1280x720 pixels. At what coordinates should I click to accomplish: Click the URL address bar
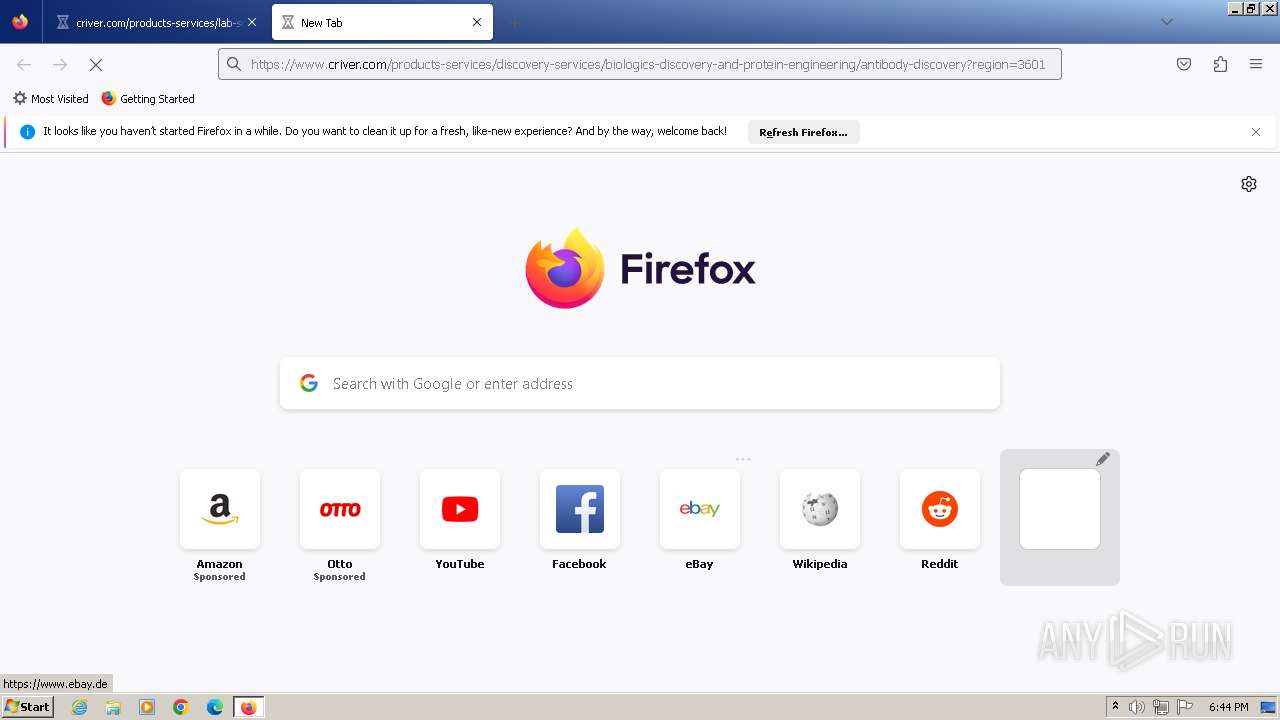tap(640, 64)
